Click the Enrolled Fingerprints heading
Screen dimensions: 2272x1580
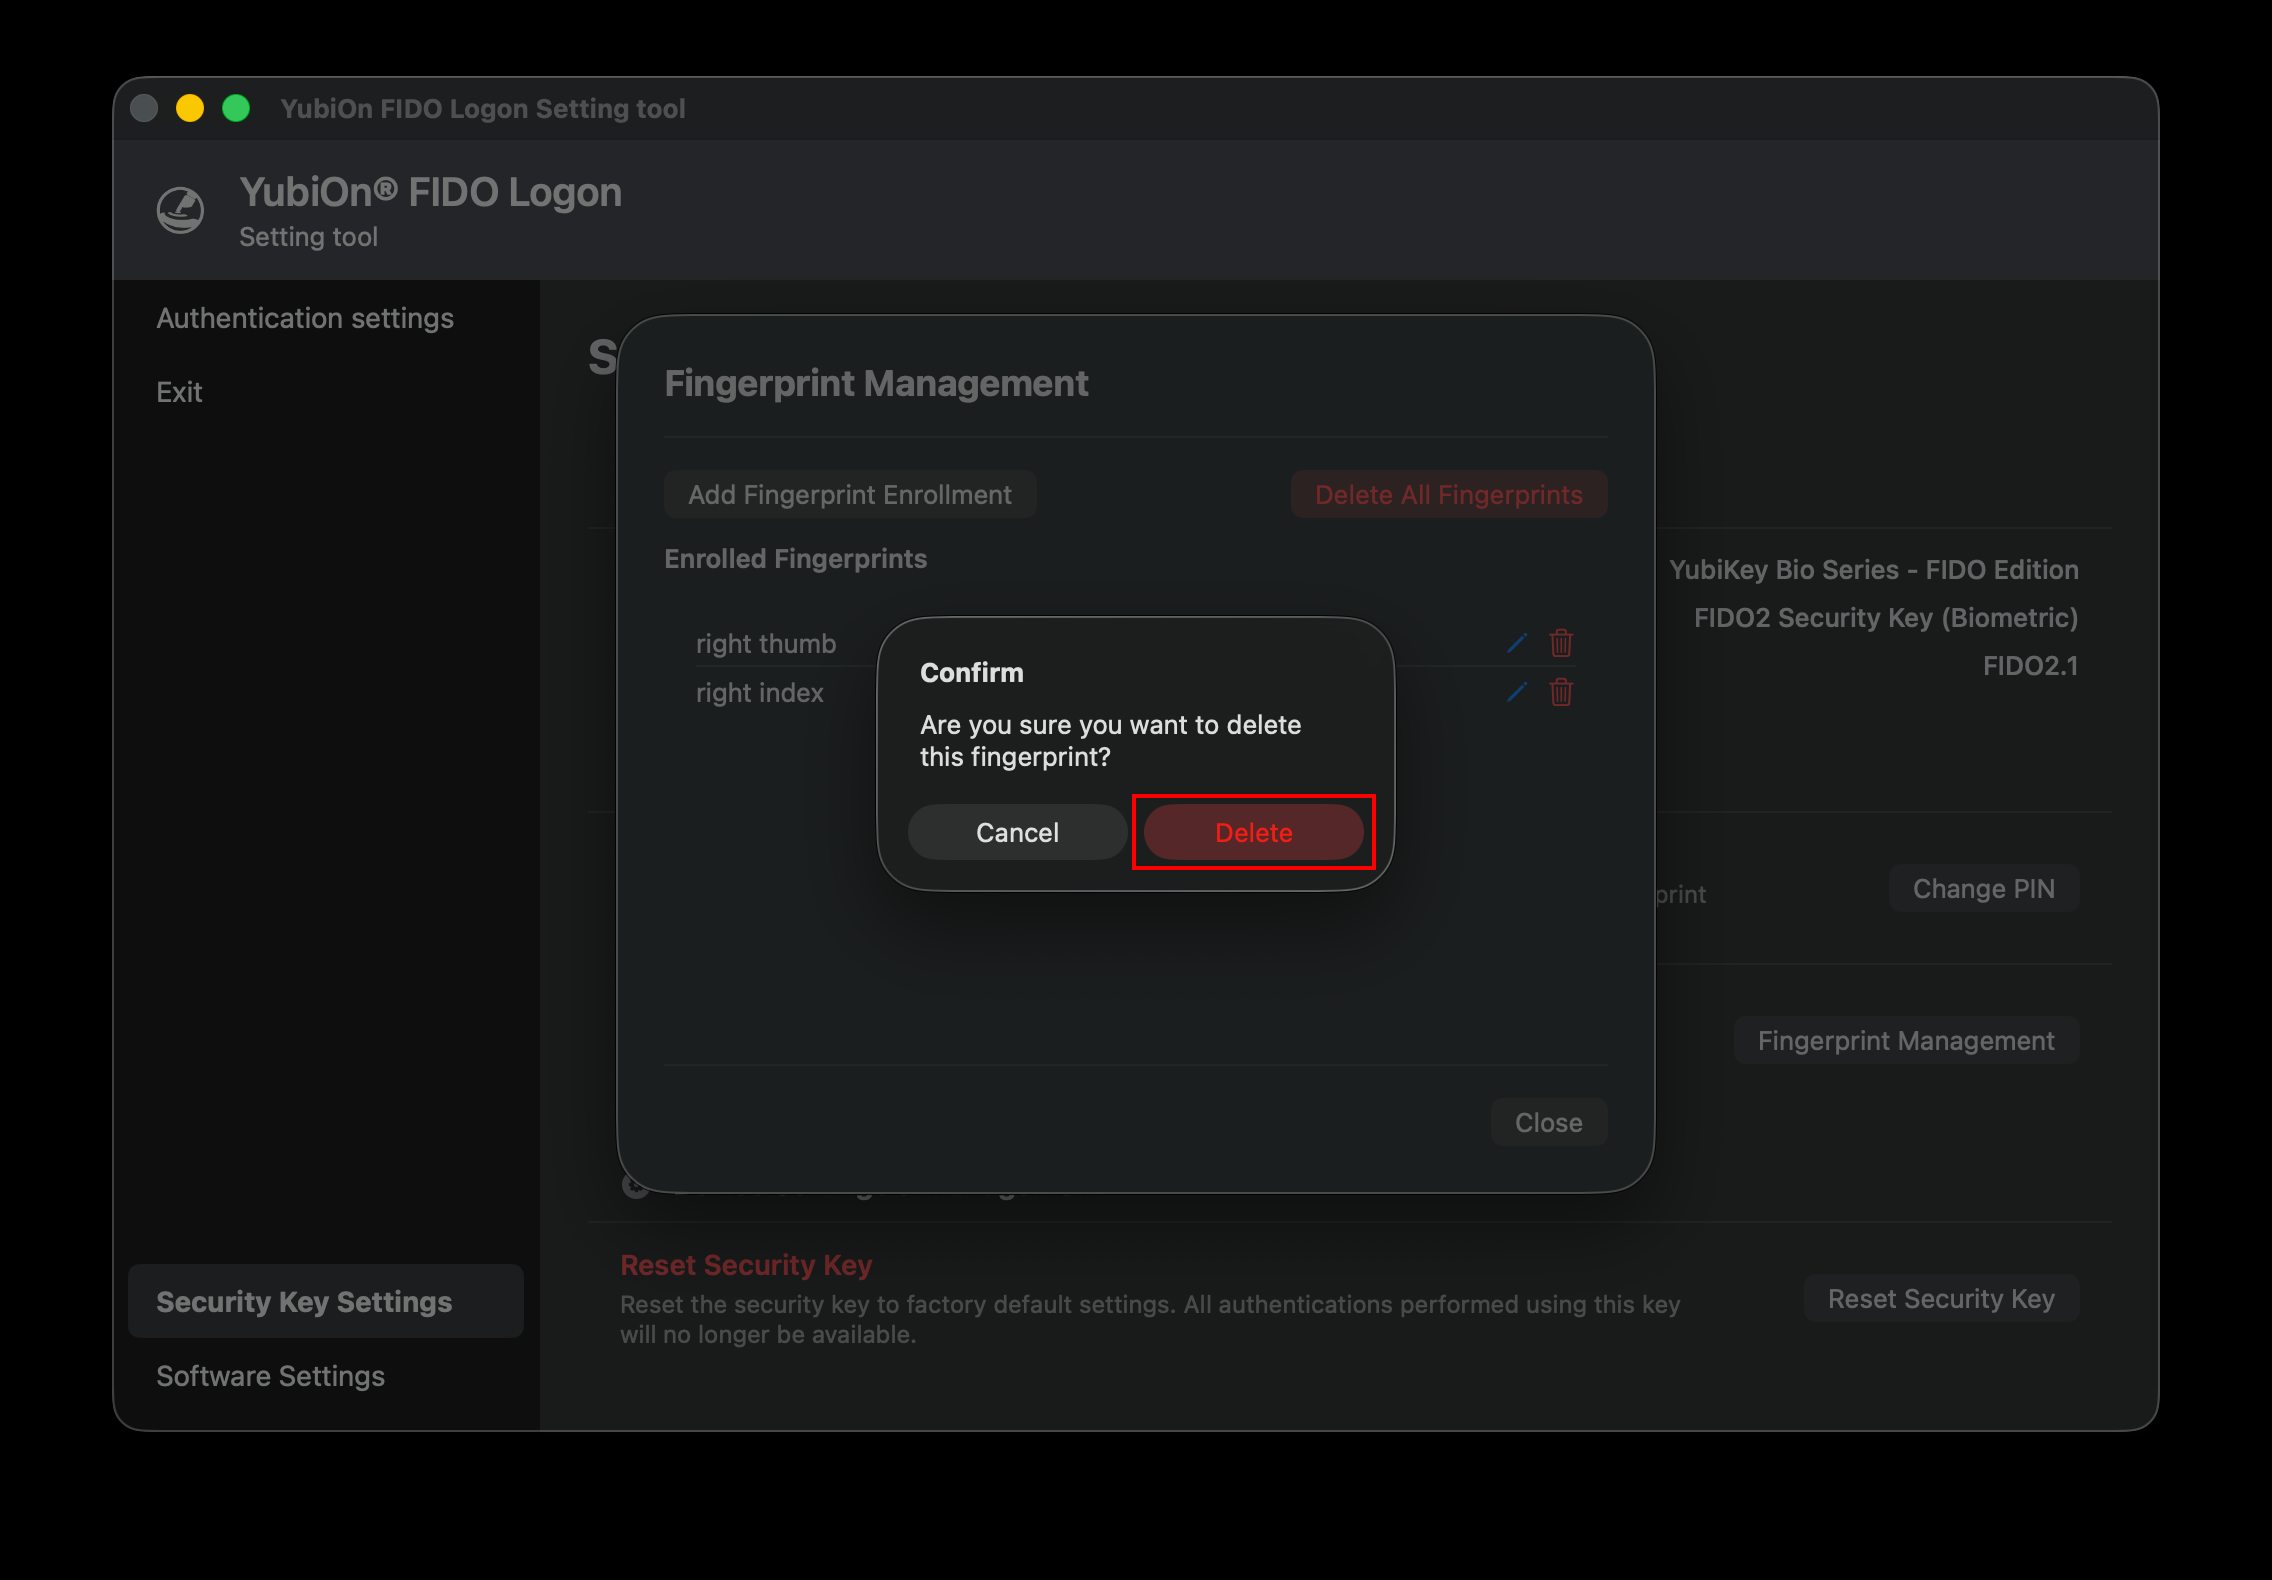(796, 558)
